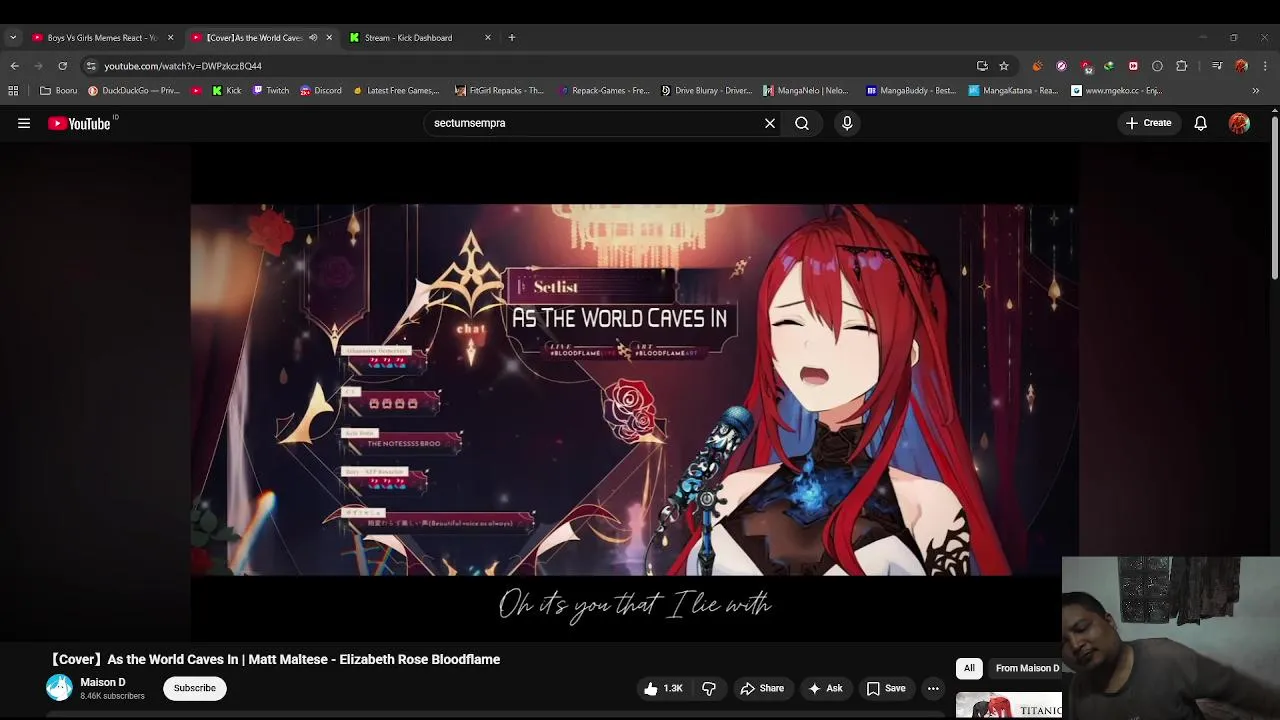
Task: Run search with the magnifier button
Action: (x=802, y=123)
